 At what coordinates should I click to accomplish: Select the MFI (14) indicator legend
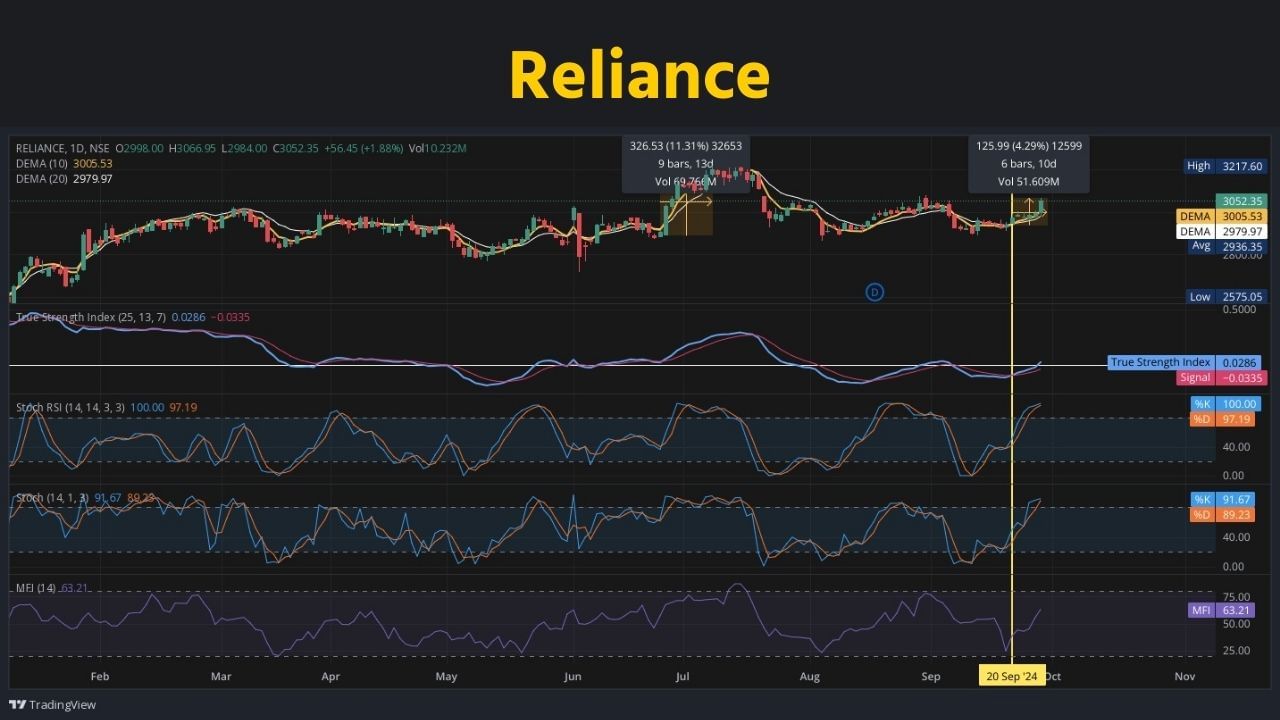(x=52, y=588)
